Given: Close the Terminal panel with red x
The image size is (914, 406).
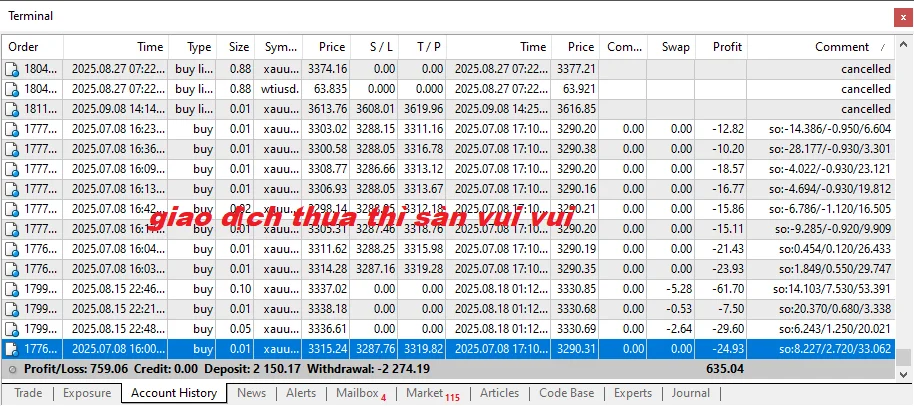Looking at the screenshot, I should pos(903,17).
